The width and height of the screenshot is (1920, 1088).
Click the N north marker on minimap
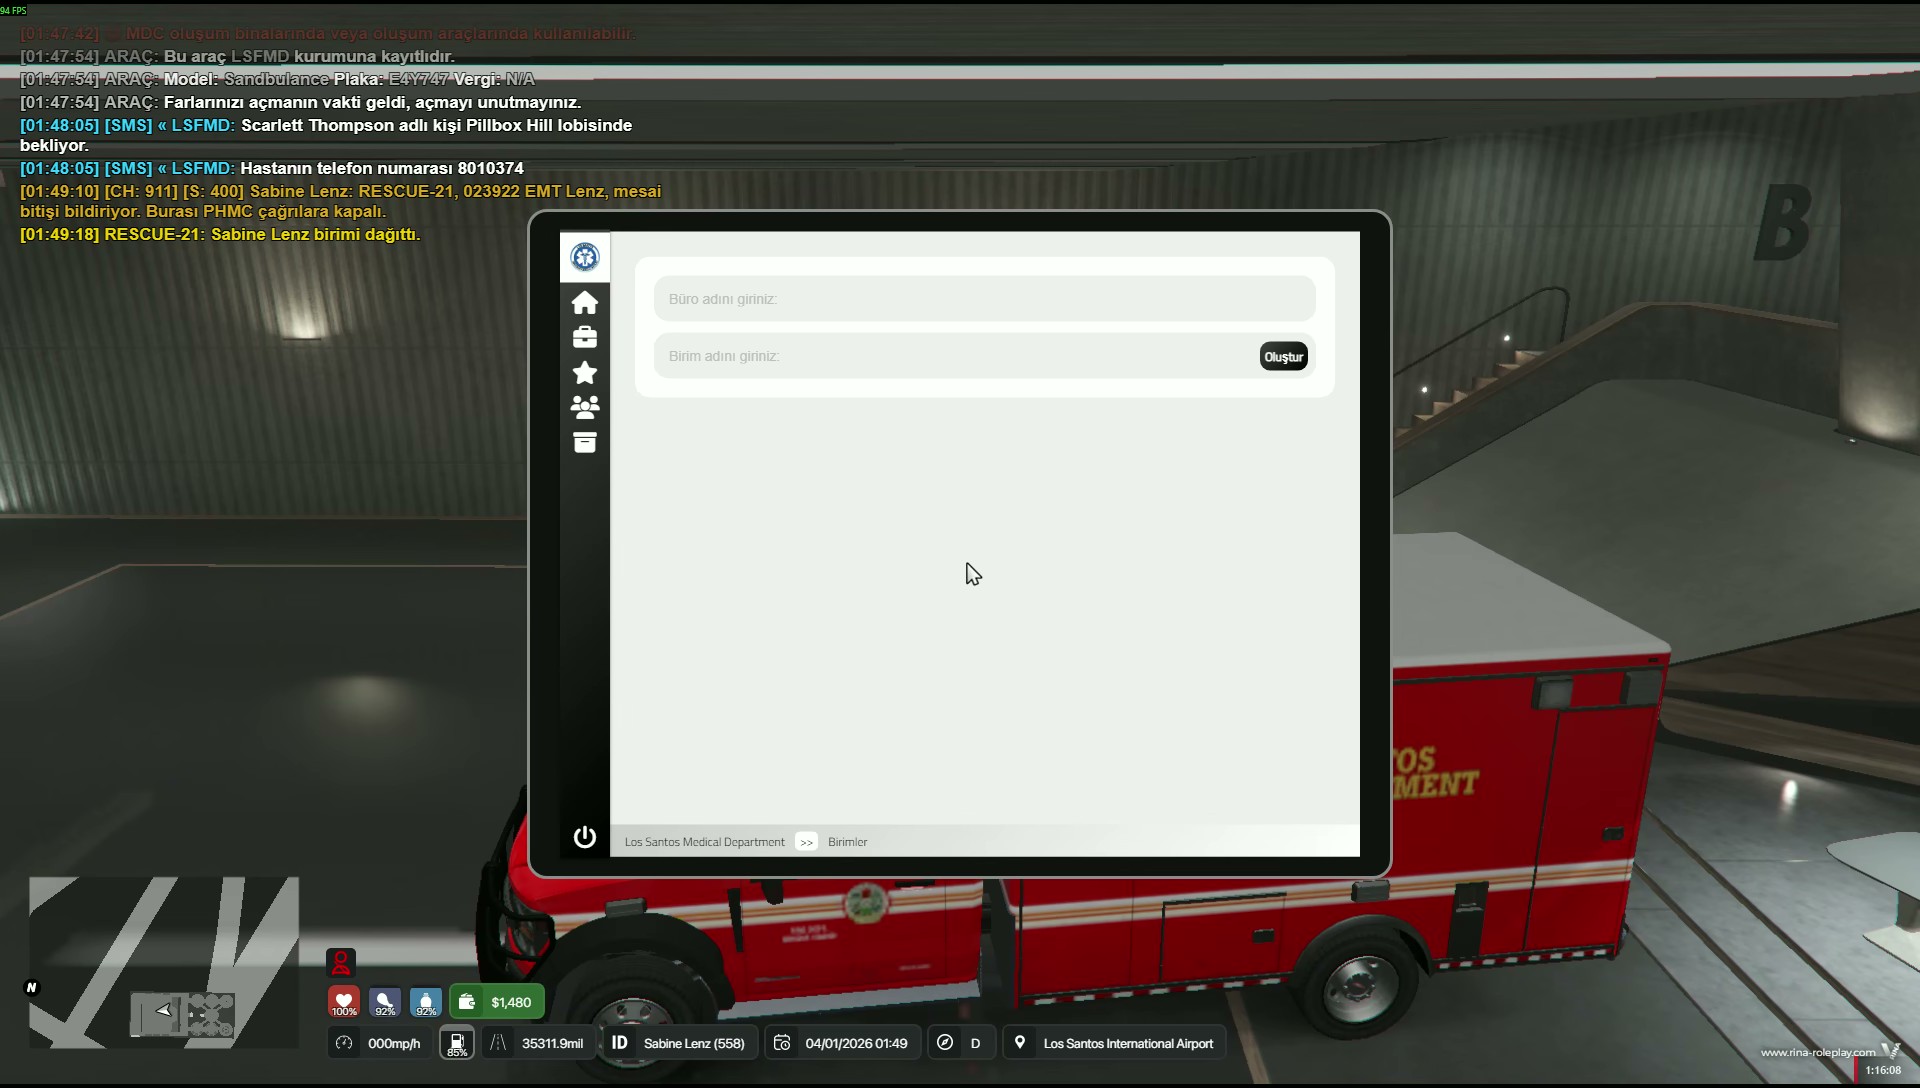(31, 987)
